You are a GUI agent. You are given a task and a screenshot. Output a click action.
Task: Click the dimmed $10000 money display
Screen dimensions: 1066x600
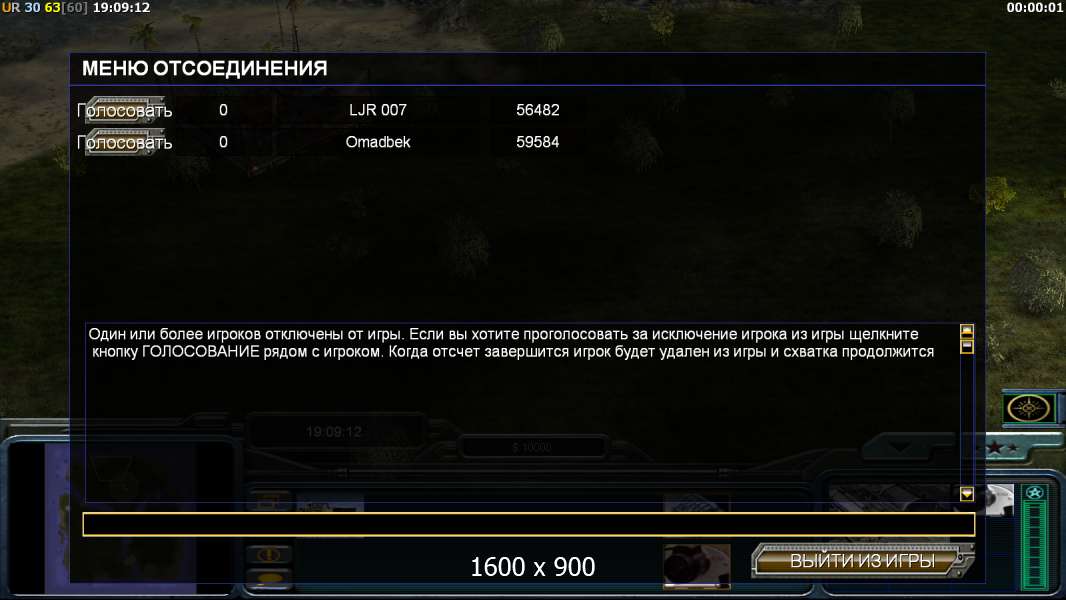coord(532,447)
